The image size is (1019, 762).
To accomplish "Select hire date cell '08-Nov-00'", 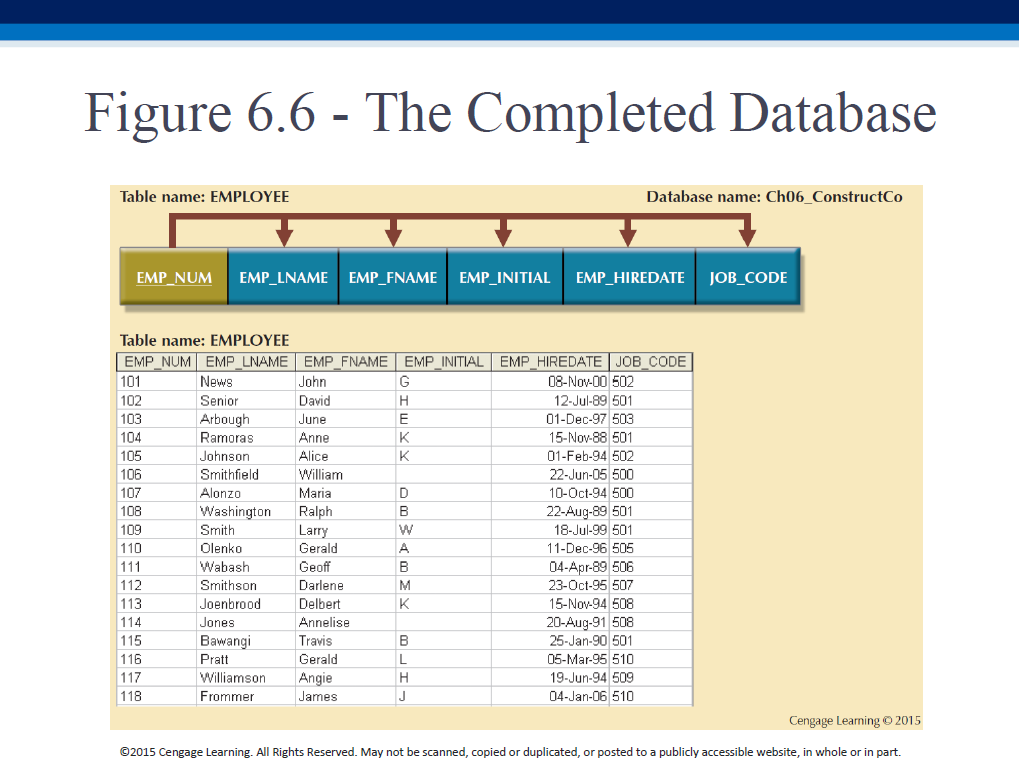I will click(550, 381).
